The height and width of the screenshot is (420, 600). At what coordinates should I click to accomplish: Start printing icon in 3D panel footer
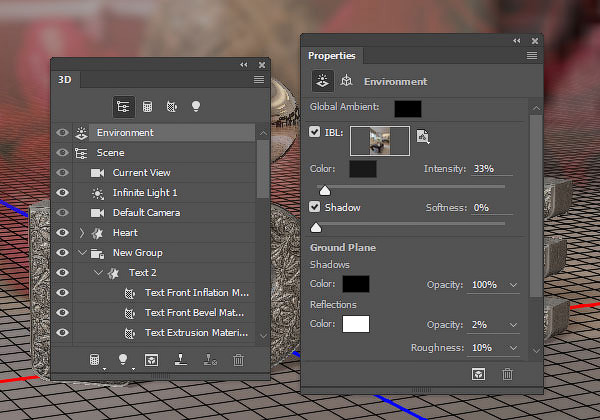tap(181, 360)
